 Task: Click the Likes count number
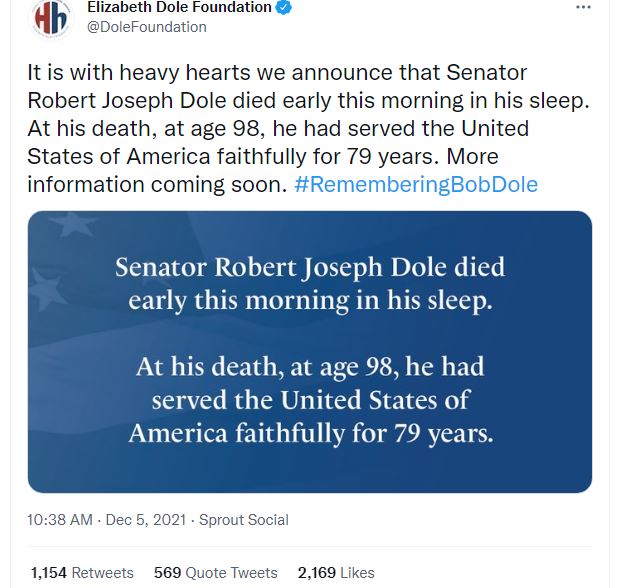pos(317,573)
